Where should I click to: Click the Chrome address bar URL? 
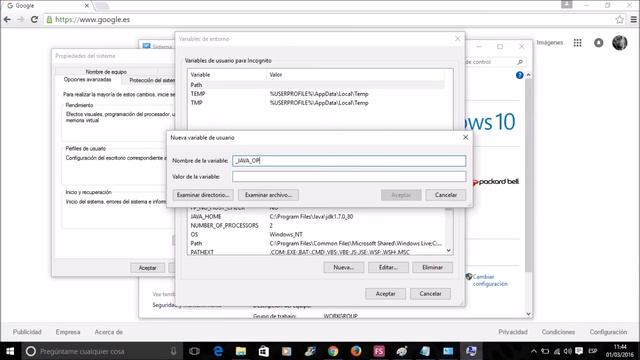(x=93, y=19)
